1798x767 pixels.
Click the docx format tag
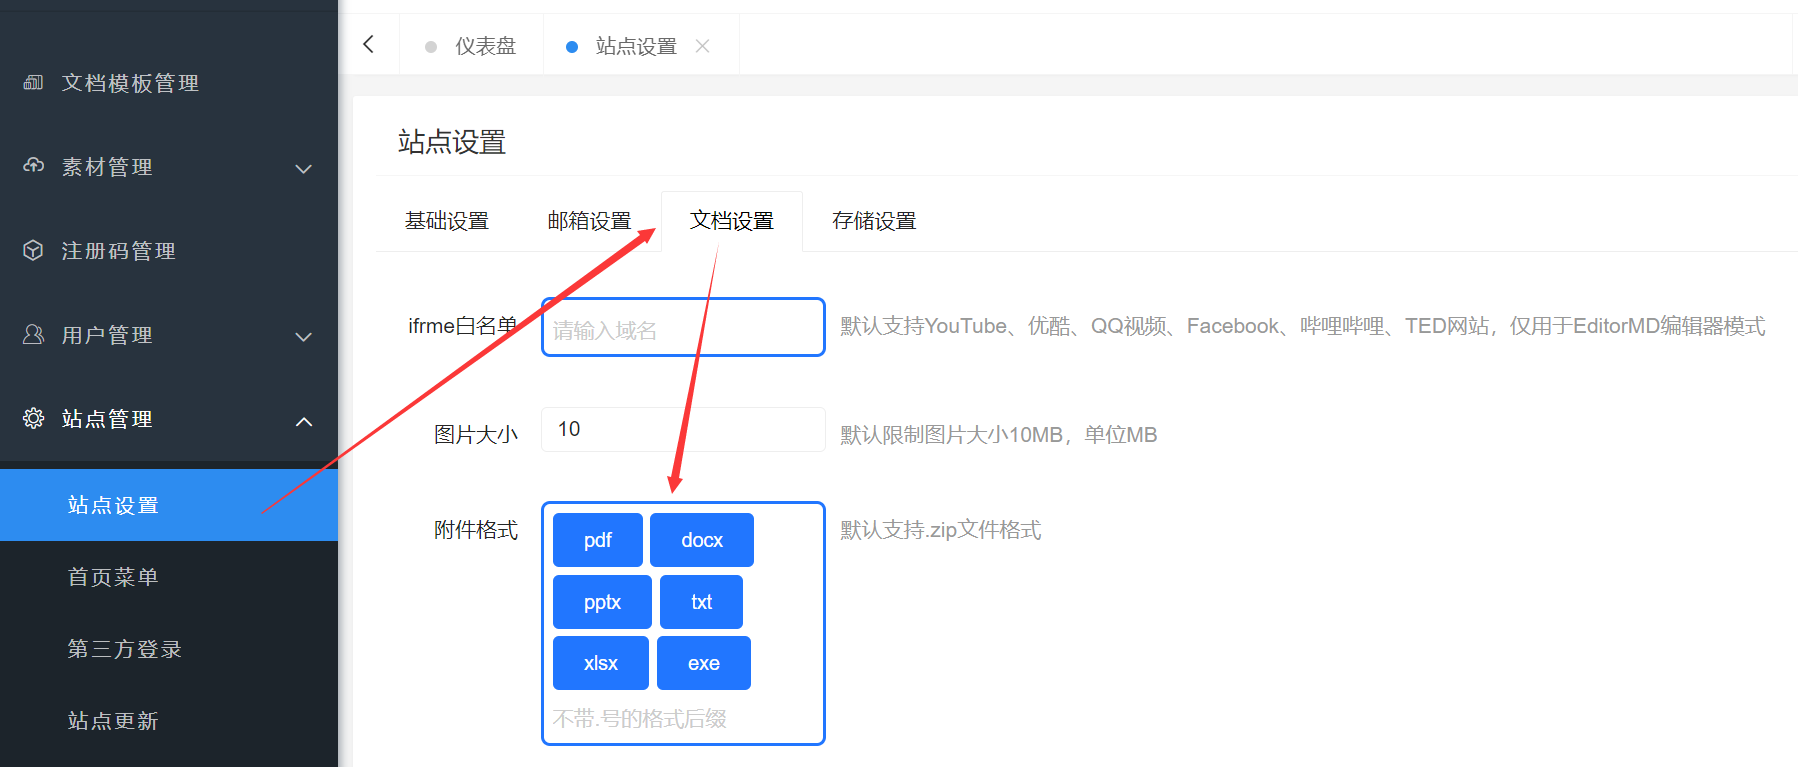tap(701, 540)
